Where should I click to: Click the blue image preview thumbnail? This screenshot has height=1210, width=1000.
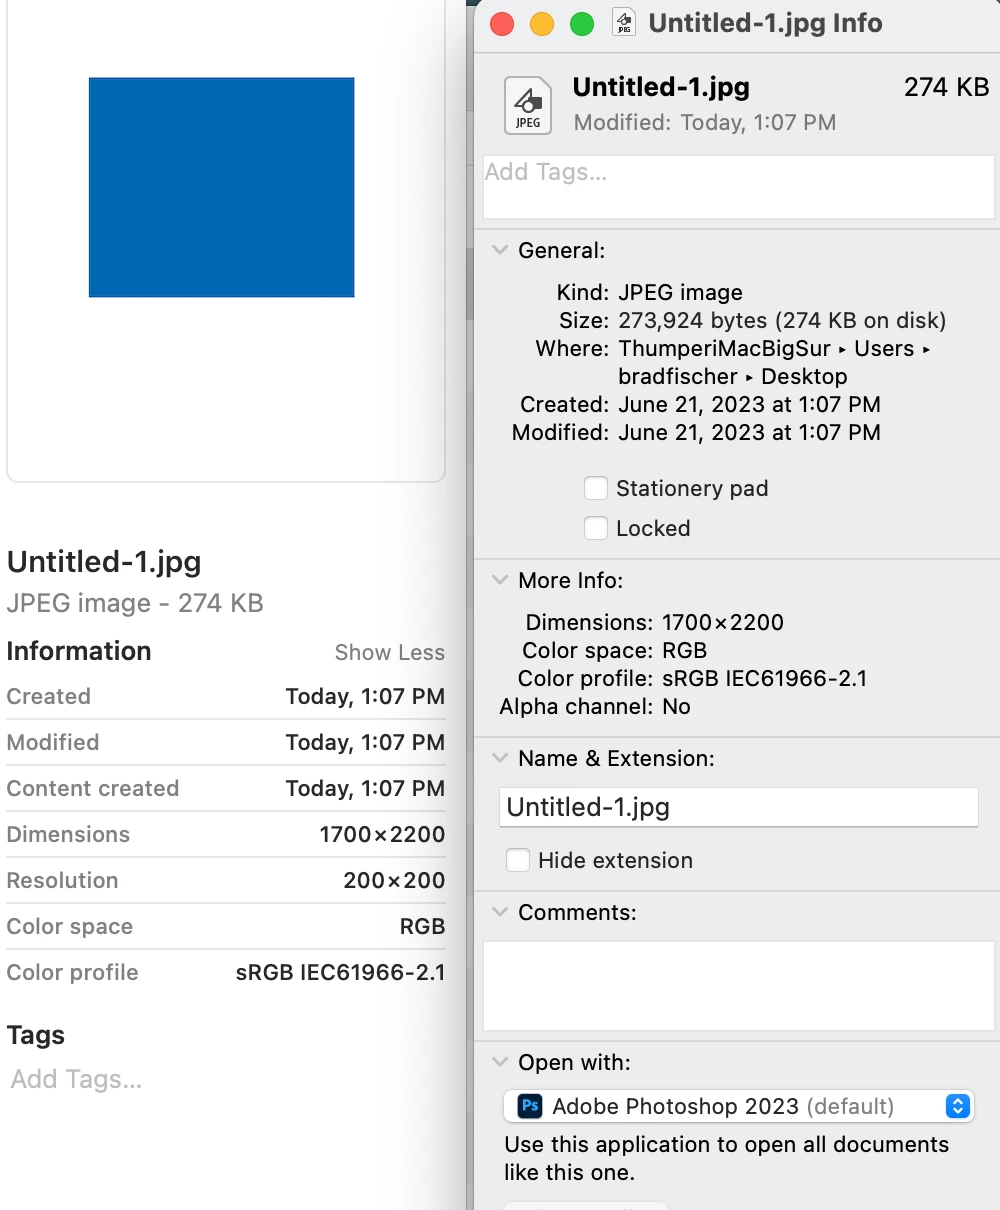(x=221, y=187)
